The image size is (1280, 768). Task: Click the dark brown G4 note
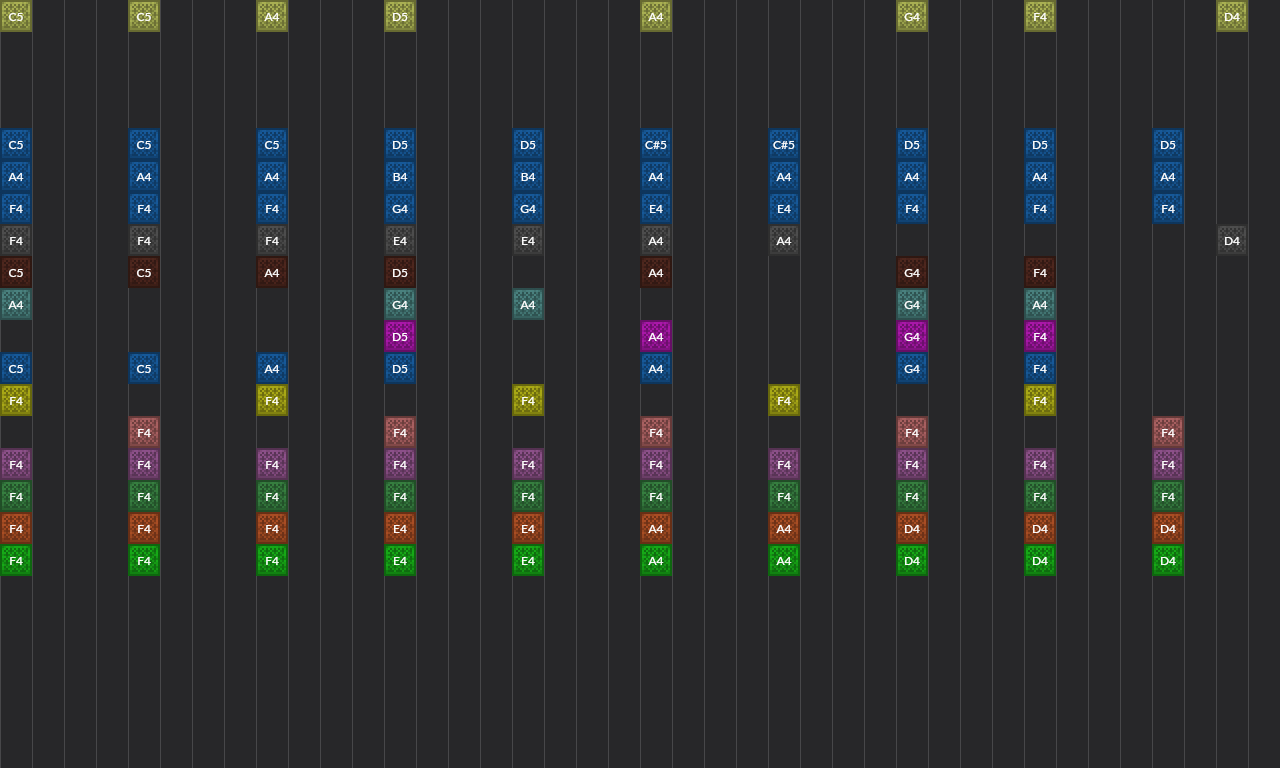click(912, 273)
